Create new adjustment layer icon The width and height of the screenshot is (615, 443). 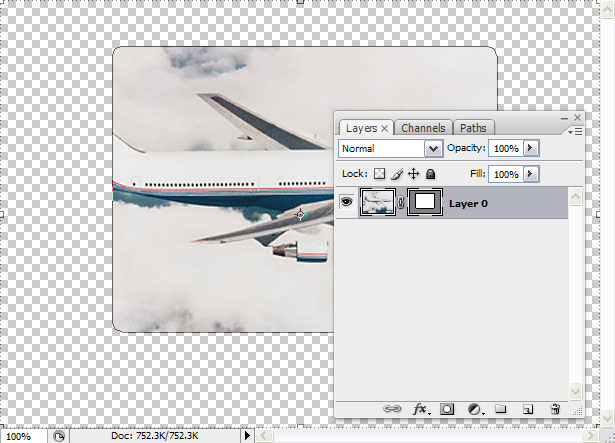(x=474, y=409)
